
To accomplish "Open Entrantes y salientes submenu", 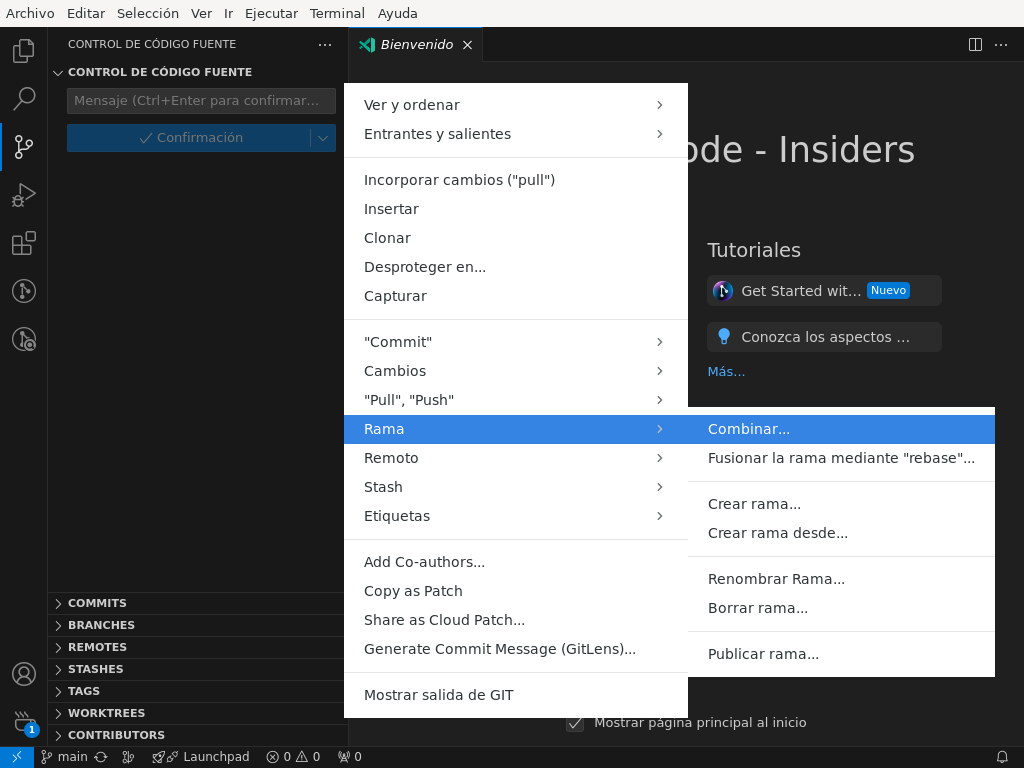I will point(516,134).
